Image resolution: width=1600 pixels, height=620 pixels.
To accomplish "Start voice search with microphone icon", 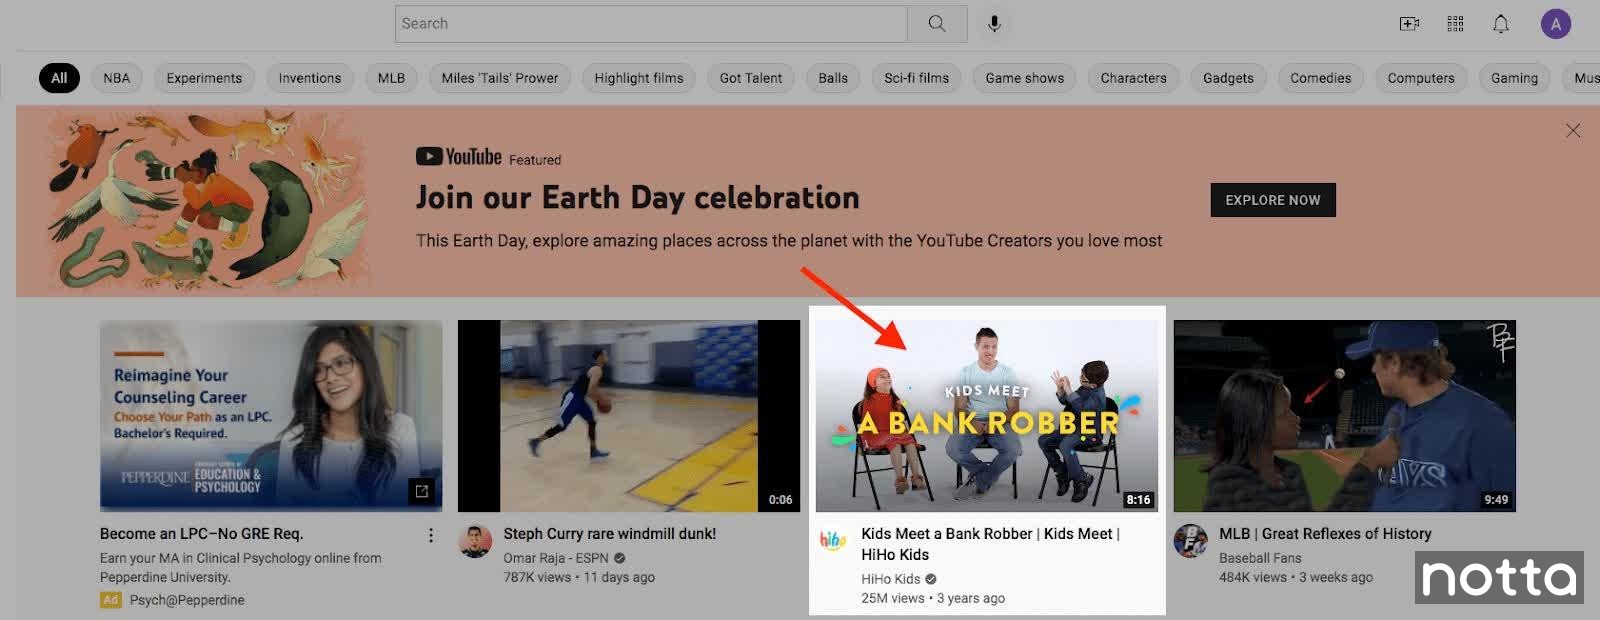I will click(994, 24).
